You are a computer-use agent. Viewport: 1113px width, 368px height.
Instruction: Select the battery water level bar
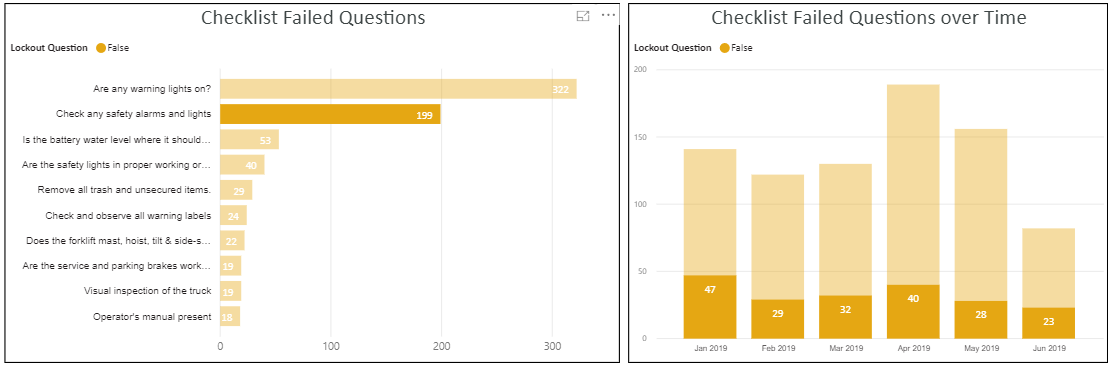click(x=249, y=139)
